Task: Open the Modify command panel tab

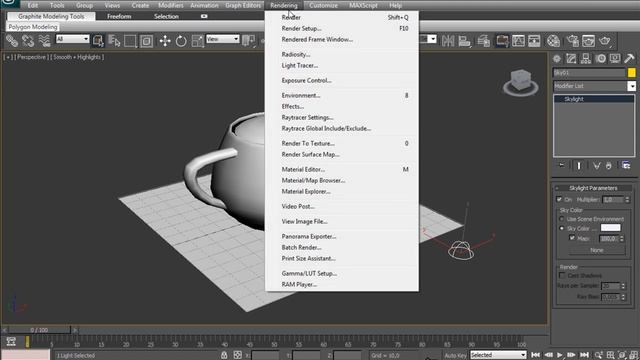Action: click(571, 58)
